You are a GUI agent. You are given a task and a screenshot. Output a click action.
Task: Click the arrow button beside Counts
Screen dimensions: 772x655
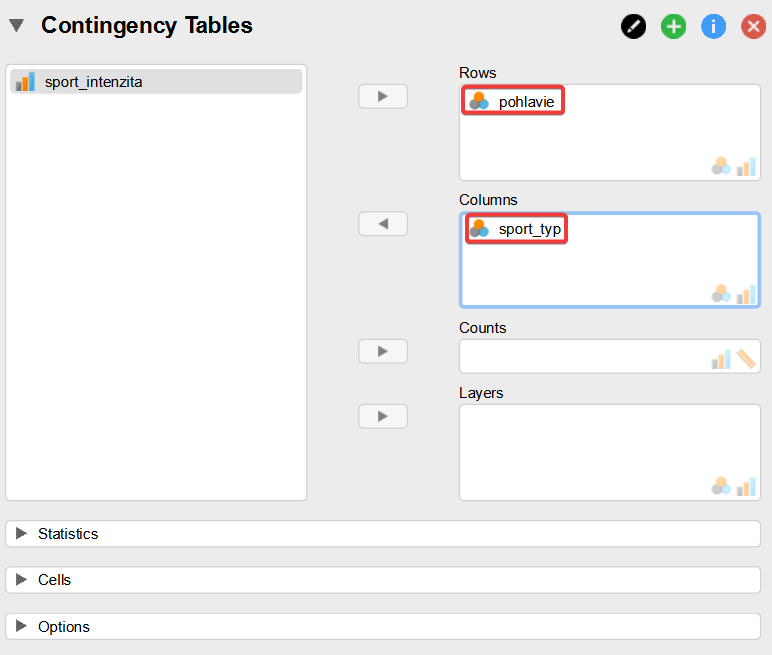383,351
